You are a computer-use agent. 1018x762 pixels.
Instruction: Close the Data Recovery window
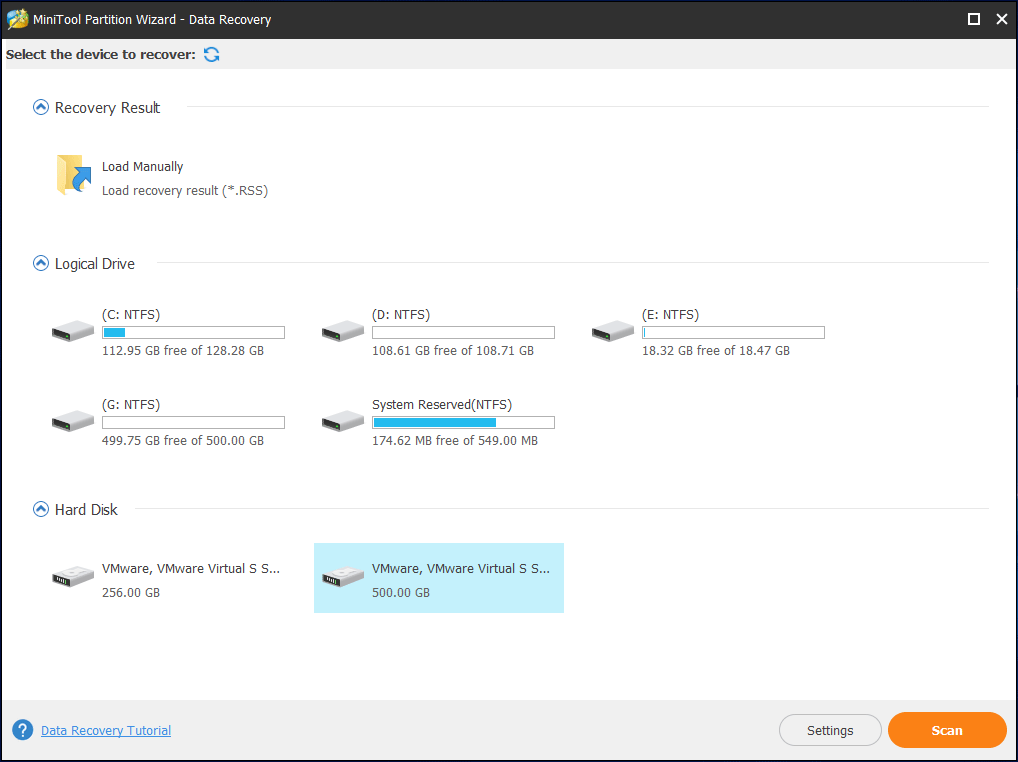(1002, 19)
